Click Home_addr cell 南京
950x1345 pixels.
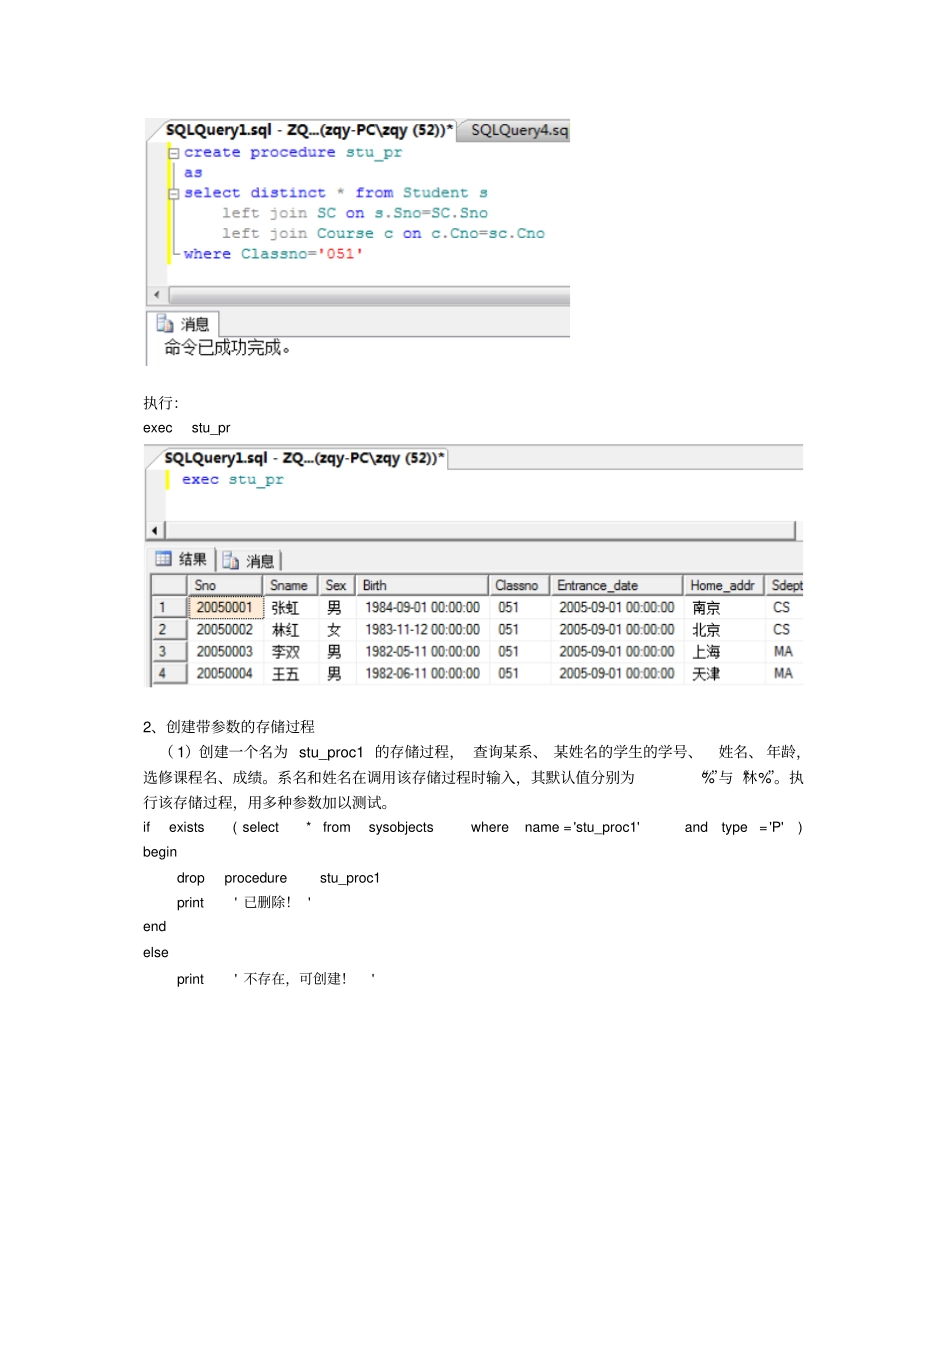[x=724, y=607]
